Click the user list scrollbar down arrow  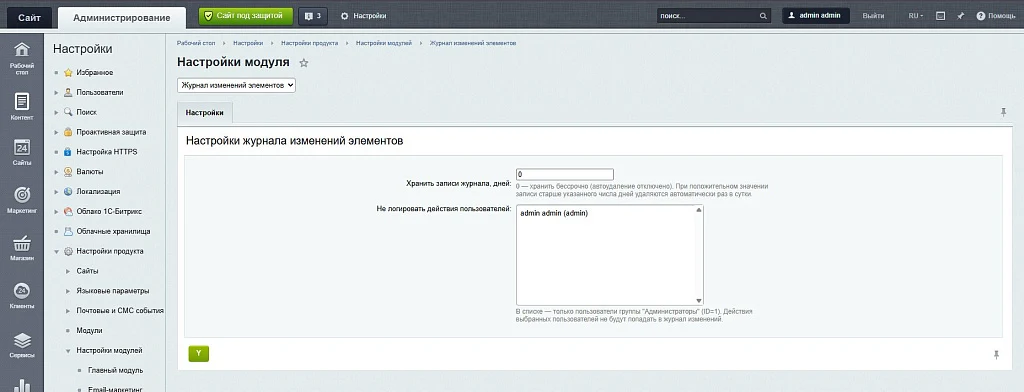(699, 301)
